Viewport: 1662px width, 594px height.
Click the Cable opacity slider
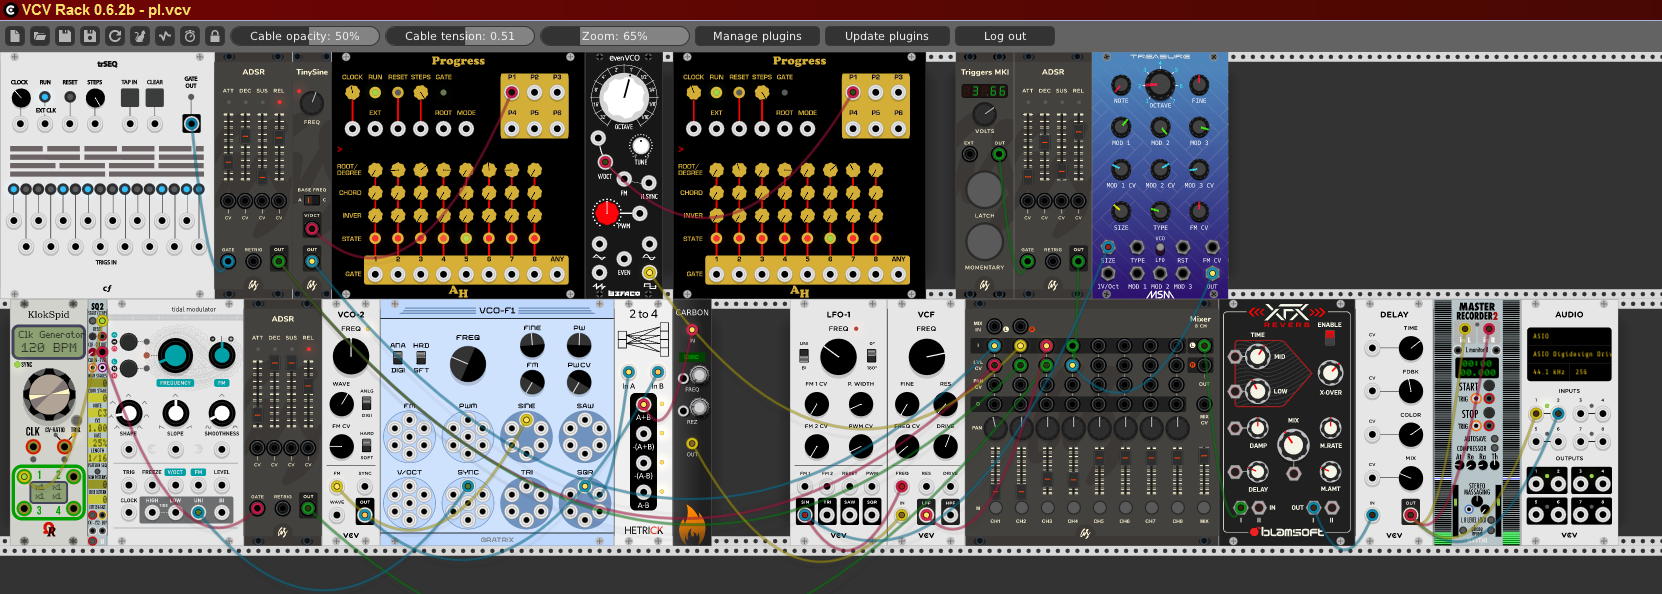305,36
